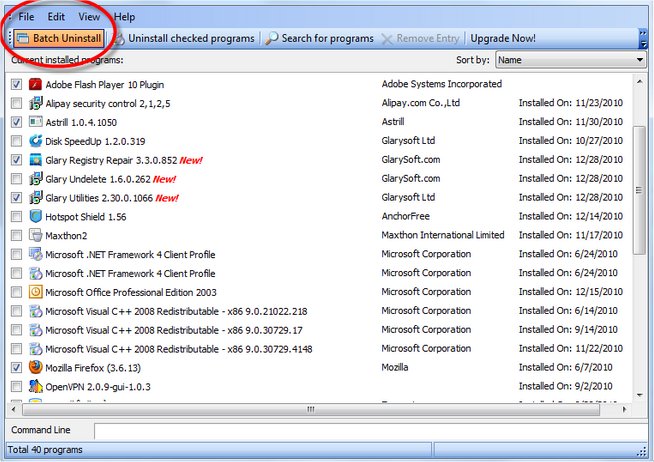Click Search for programs button
Screen dimensions: 654x462
point(319,38)
